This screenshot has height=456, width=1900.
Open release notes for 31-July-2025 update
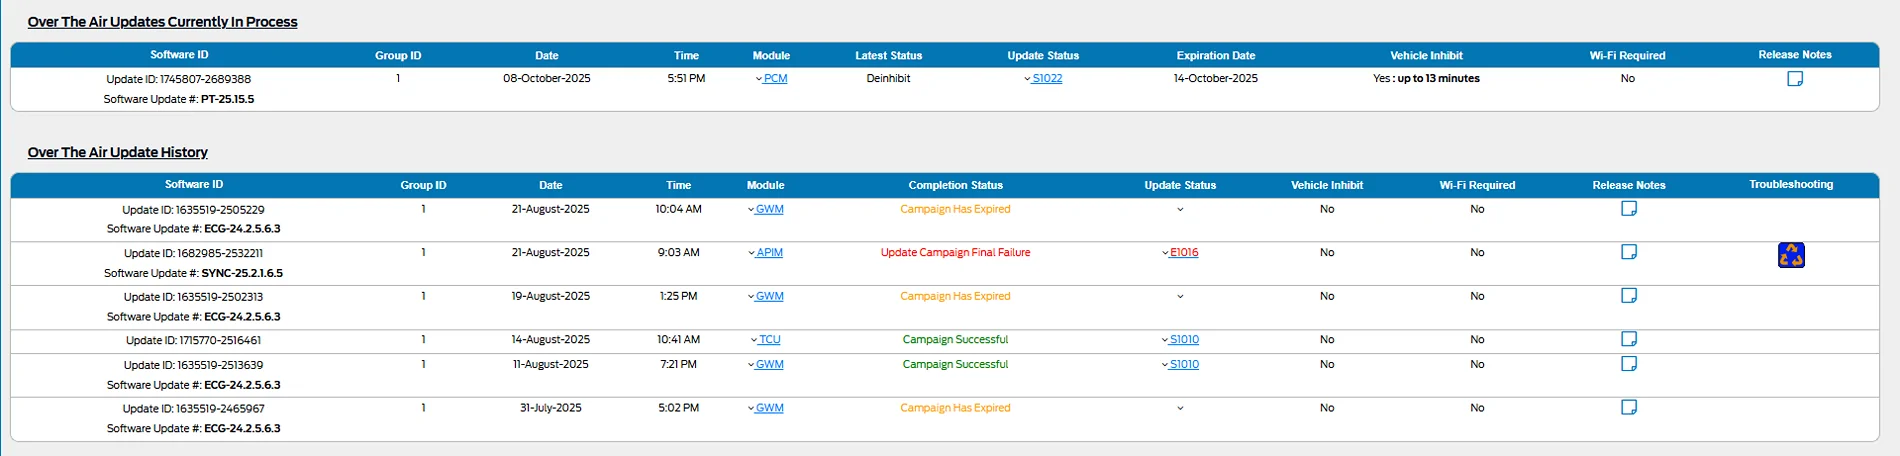(x=1628, y=408)
